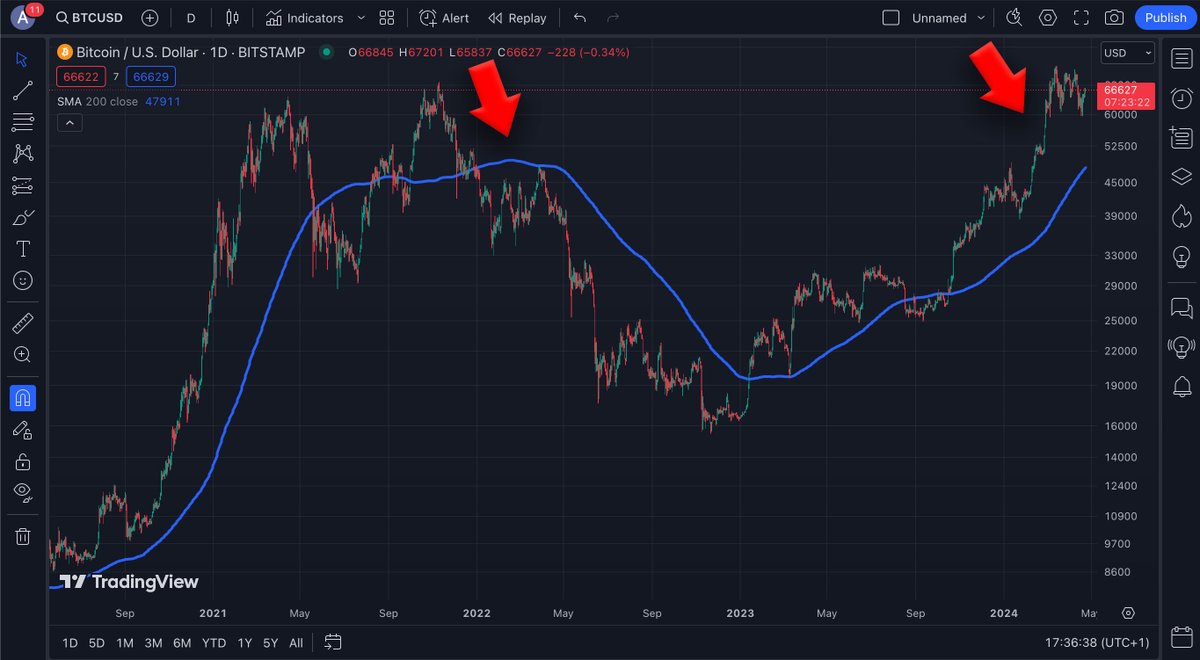This screenshot has height=660, width=1200.
Task: Open time axis settings gear
Action: click(x=1128, y=612)
